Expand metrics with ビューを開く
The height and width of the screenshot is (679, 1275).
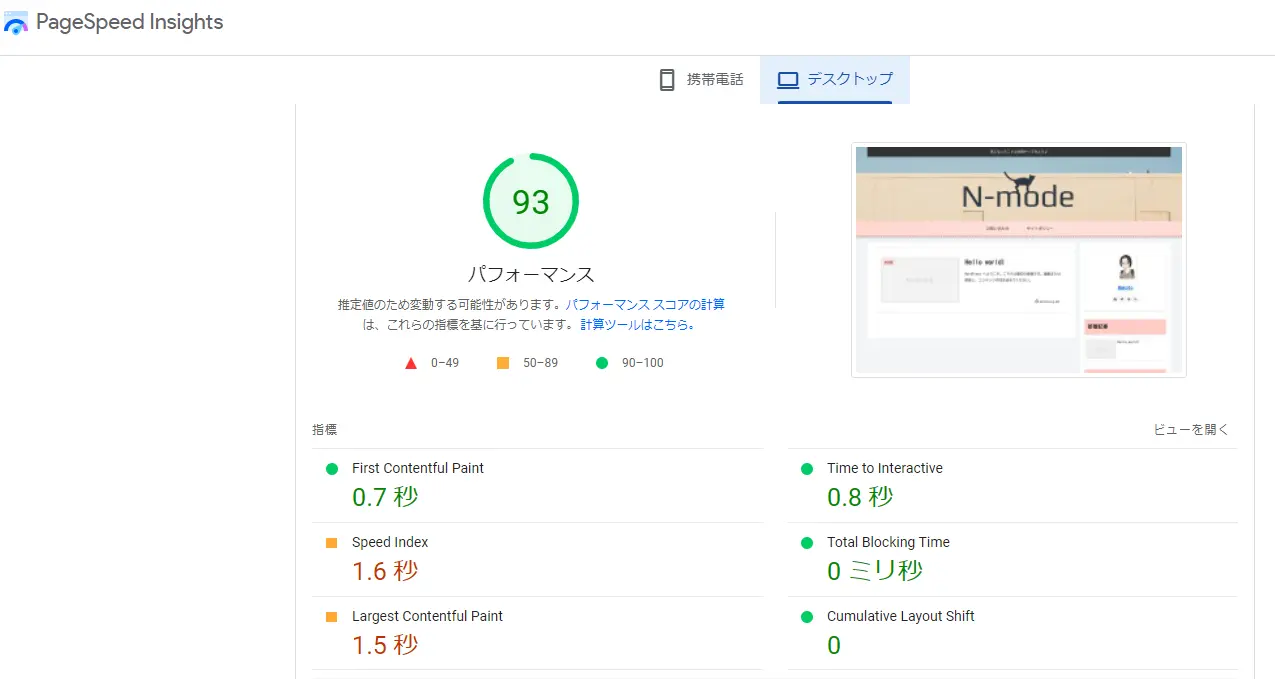pos(1190,430)
